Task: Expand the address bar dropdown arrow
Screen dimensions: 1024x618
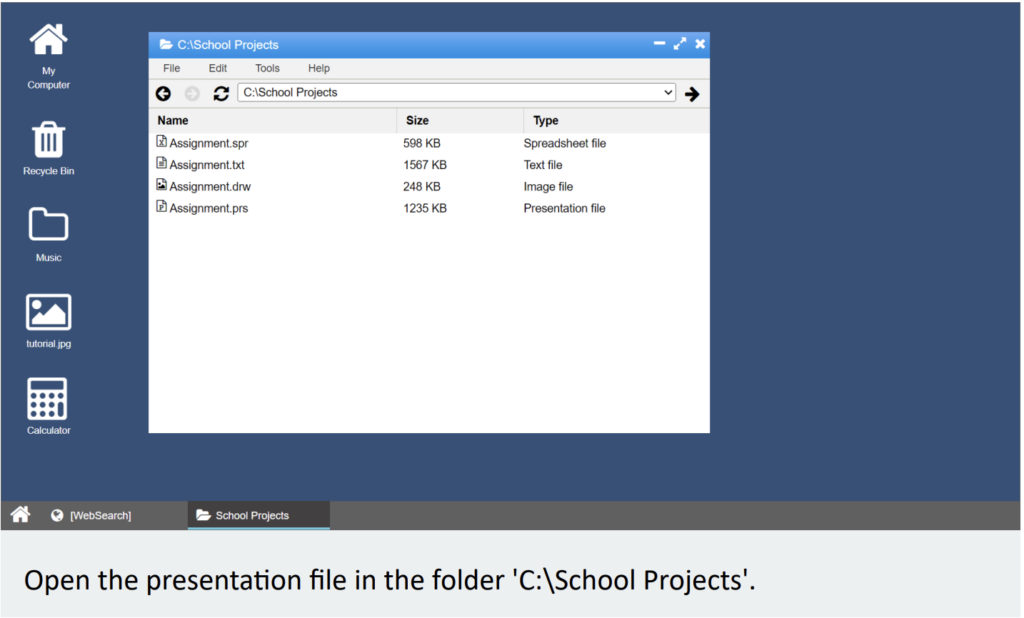Action: point(668,92)
